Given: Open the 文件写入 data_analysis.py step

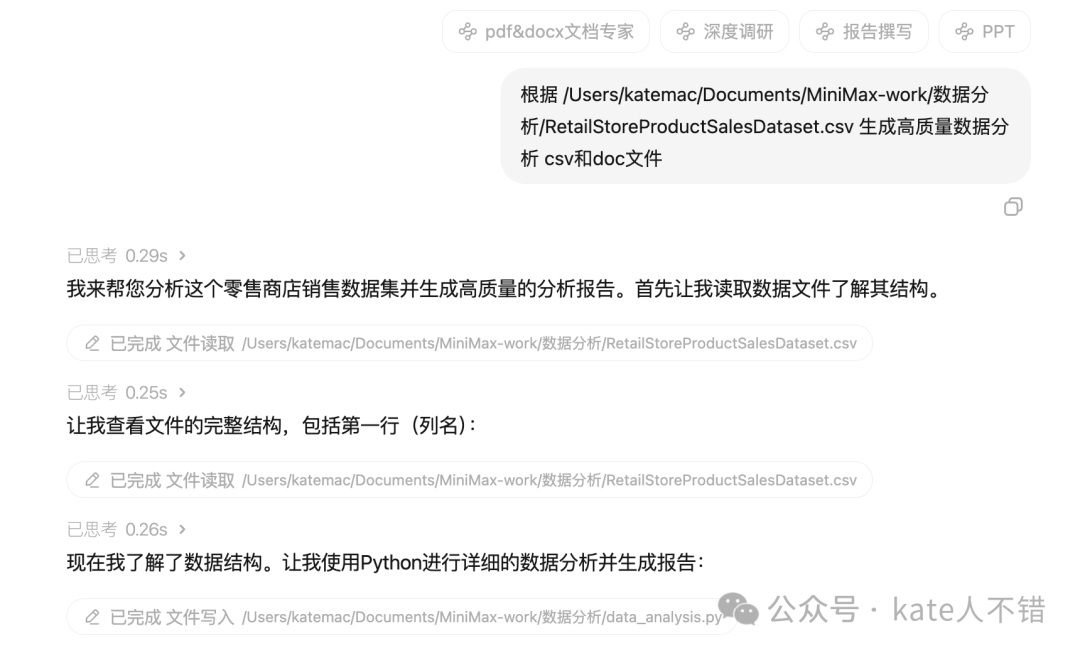Looking at the screenshot, I should click(x=402, y=617).
